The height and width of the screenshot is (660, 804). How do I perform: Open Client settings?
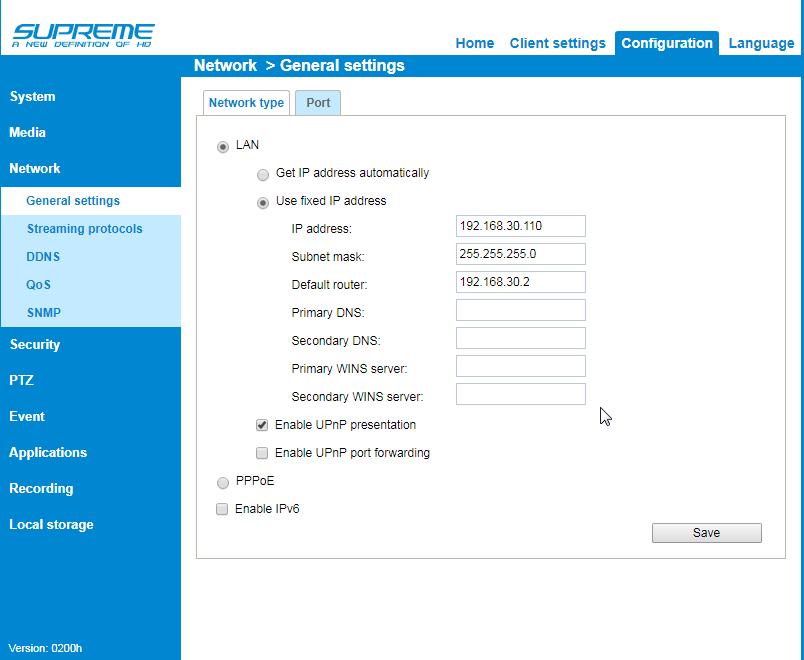(x=557, y=43)
